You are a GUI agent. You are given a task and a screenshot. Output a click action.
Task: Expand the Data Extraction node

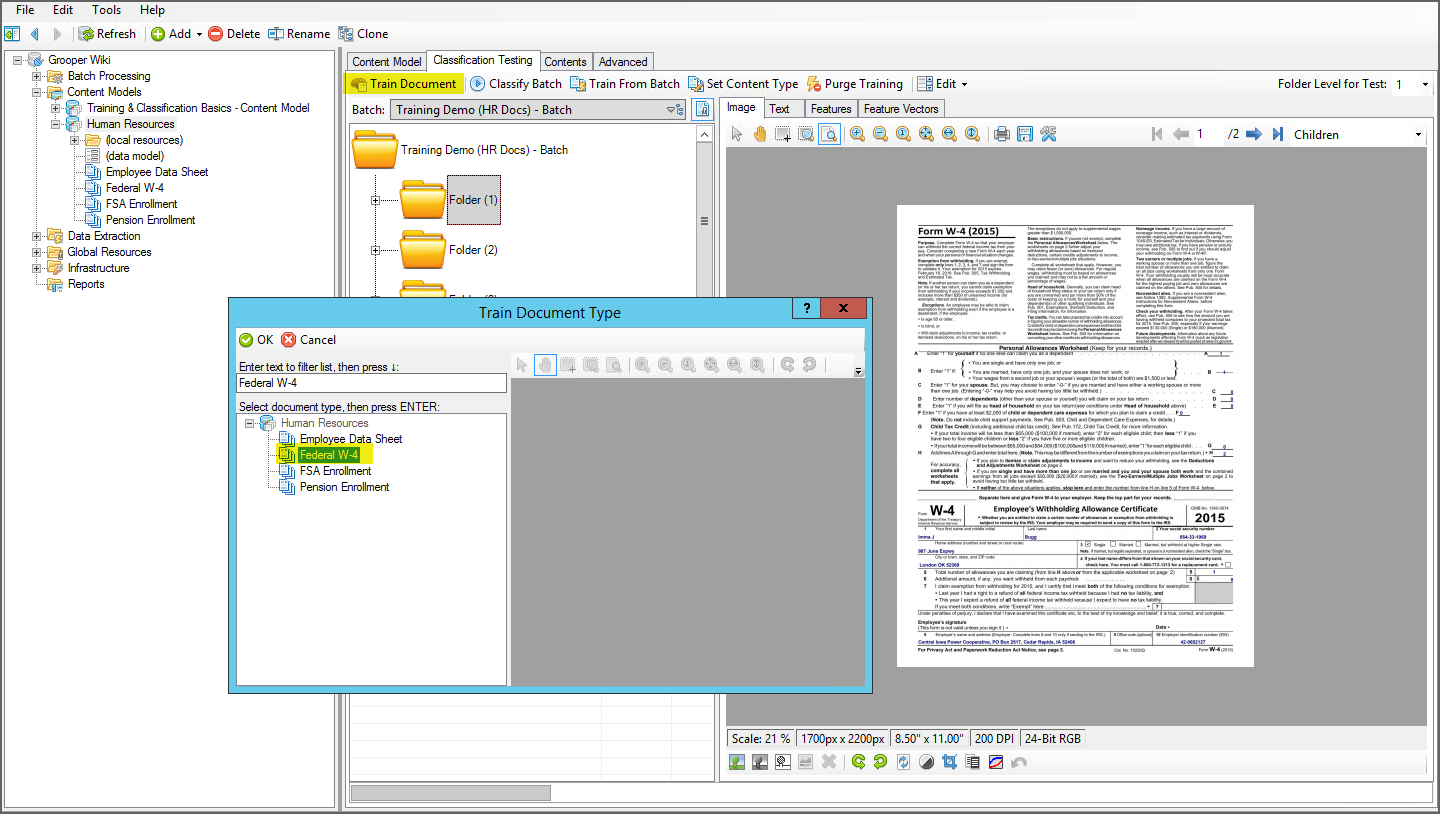coord(38,236)
